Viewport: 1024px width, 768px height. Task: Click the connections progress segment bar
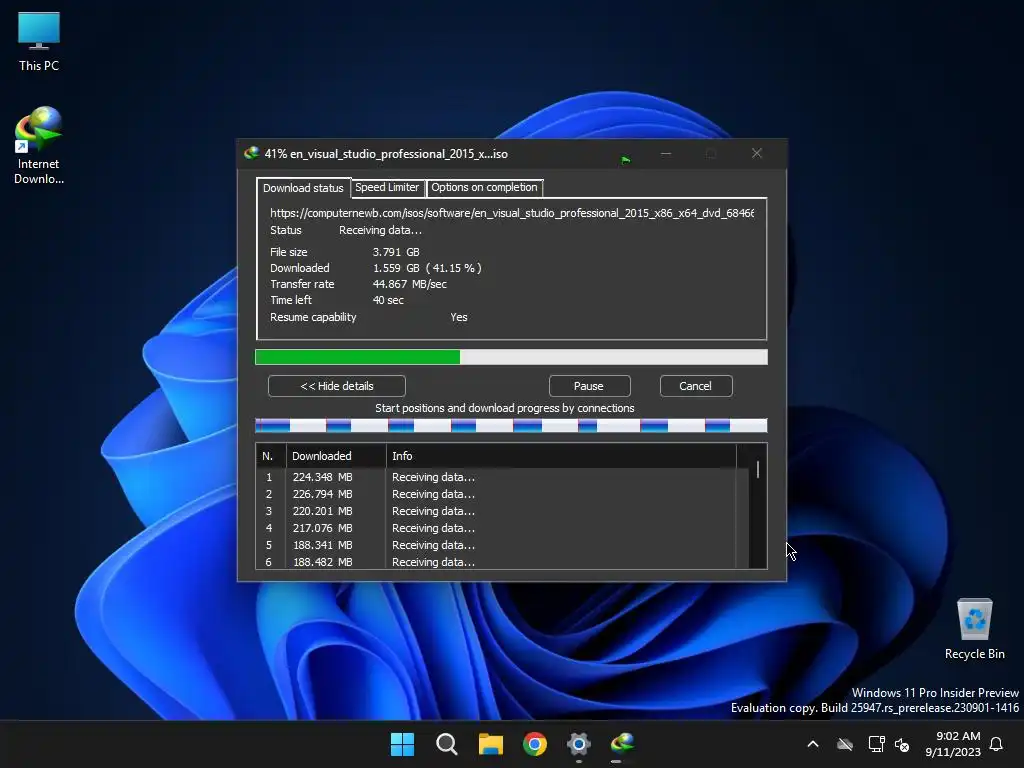tap(511, 426)
